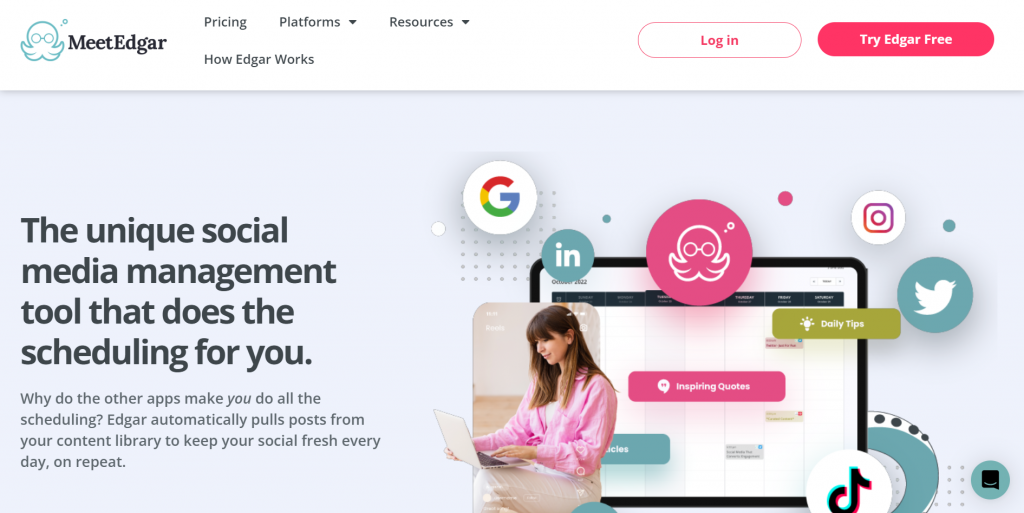The image size is (1024, 513).
Task: Click the Daily Tips lightbulb icon
Action: [807, 323]
